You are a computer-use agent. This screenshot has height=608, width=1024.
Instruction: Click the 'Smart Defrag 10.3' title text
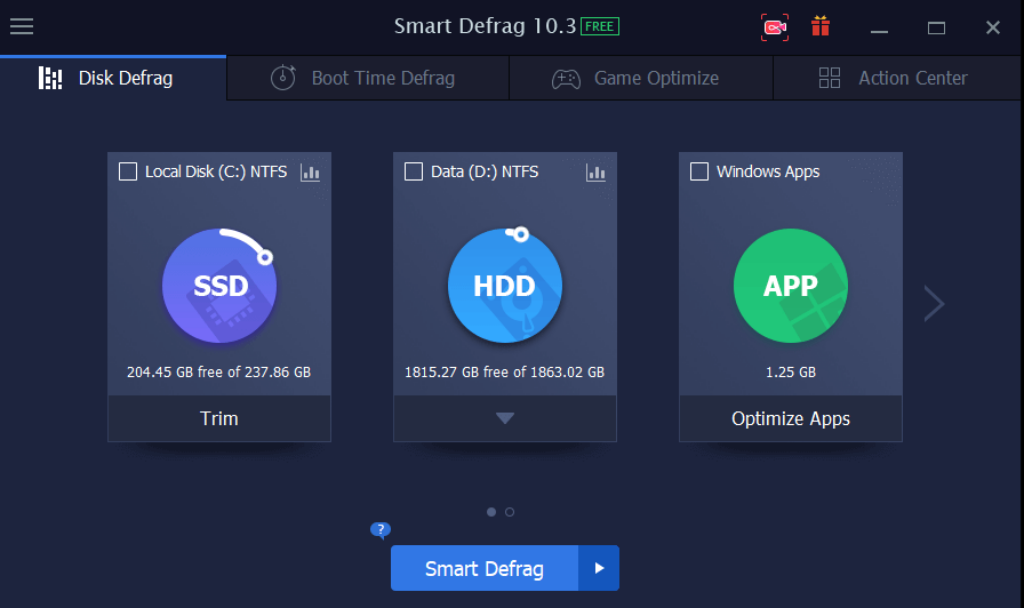point(485,26)
